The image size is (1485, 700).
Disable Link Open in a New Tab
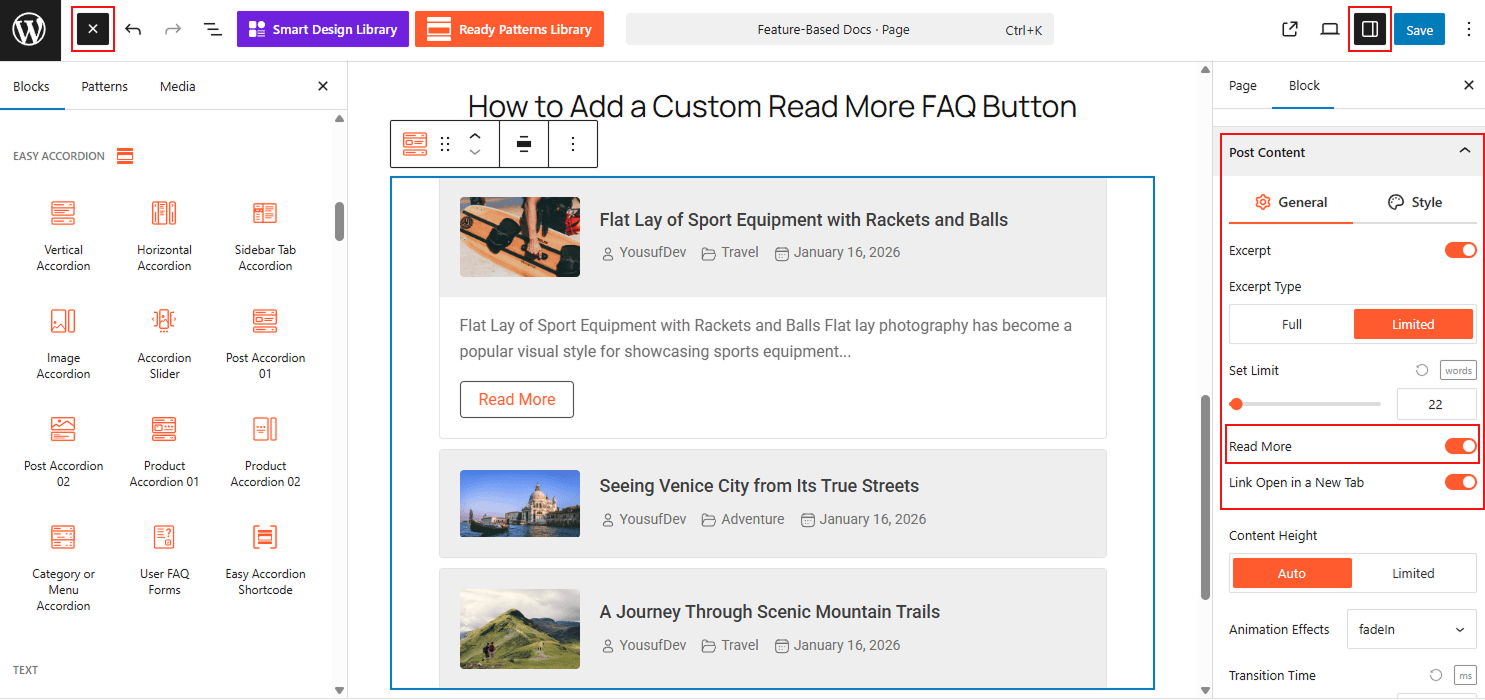1461,482
